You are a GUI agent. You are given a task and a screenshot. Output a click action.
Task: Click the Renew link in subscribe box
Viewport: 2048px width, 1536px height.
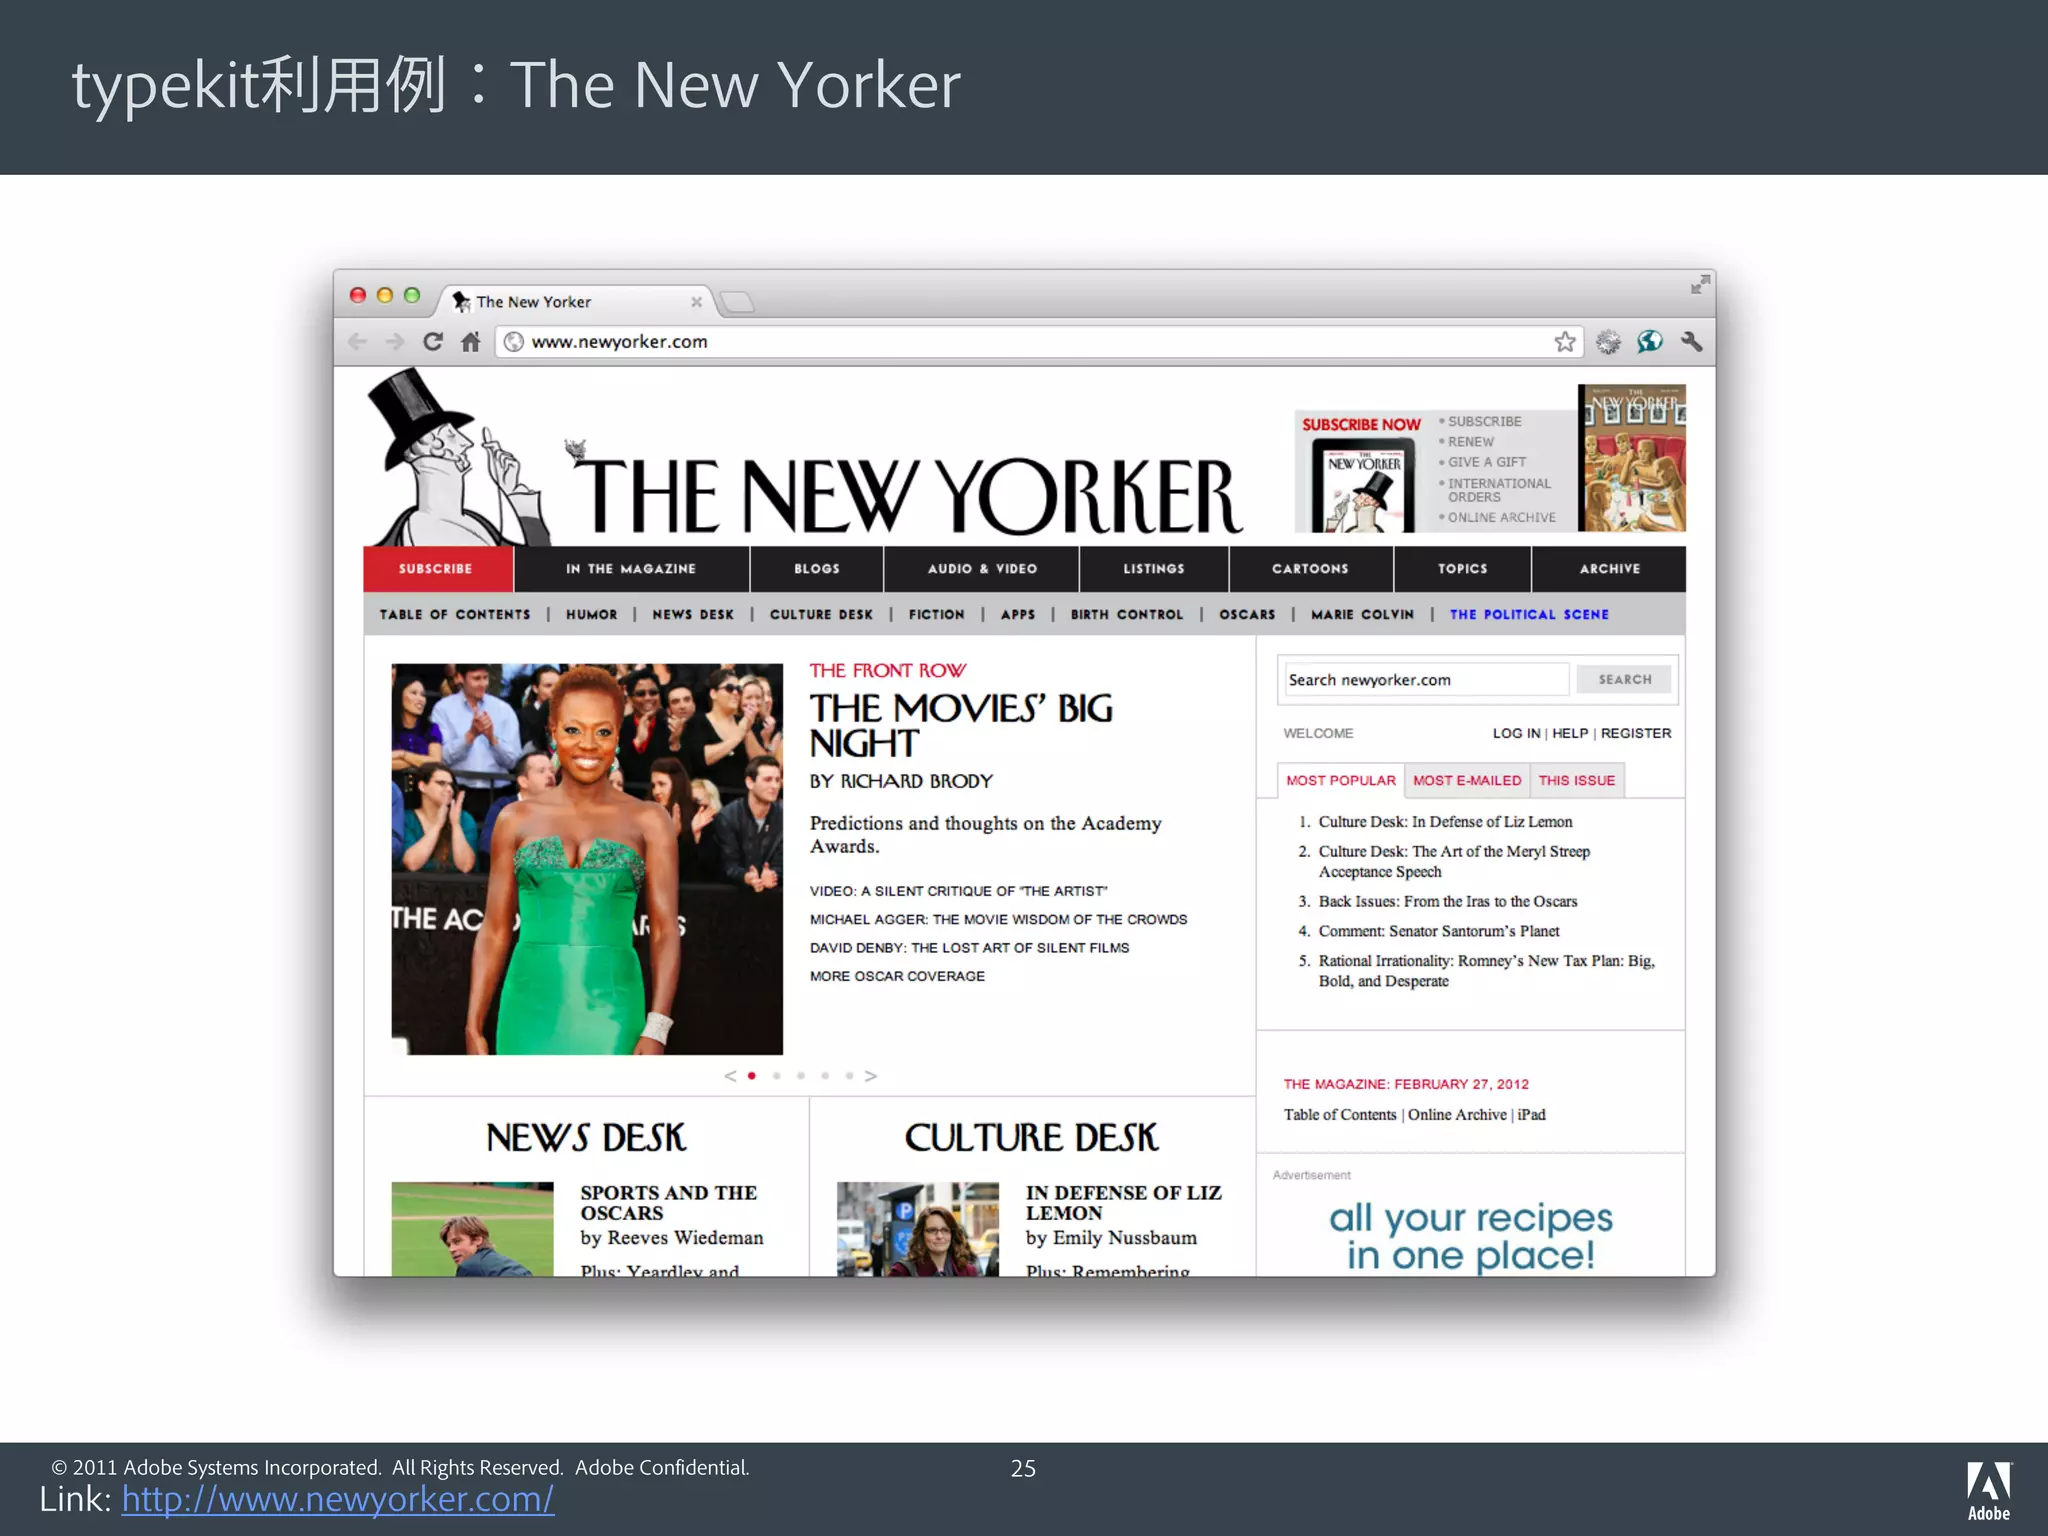tap(1471, 442)
